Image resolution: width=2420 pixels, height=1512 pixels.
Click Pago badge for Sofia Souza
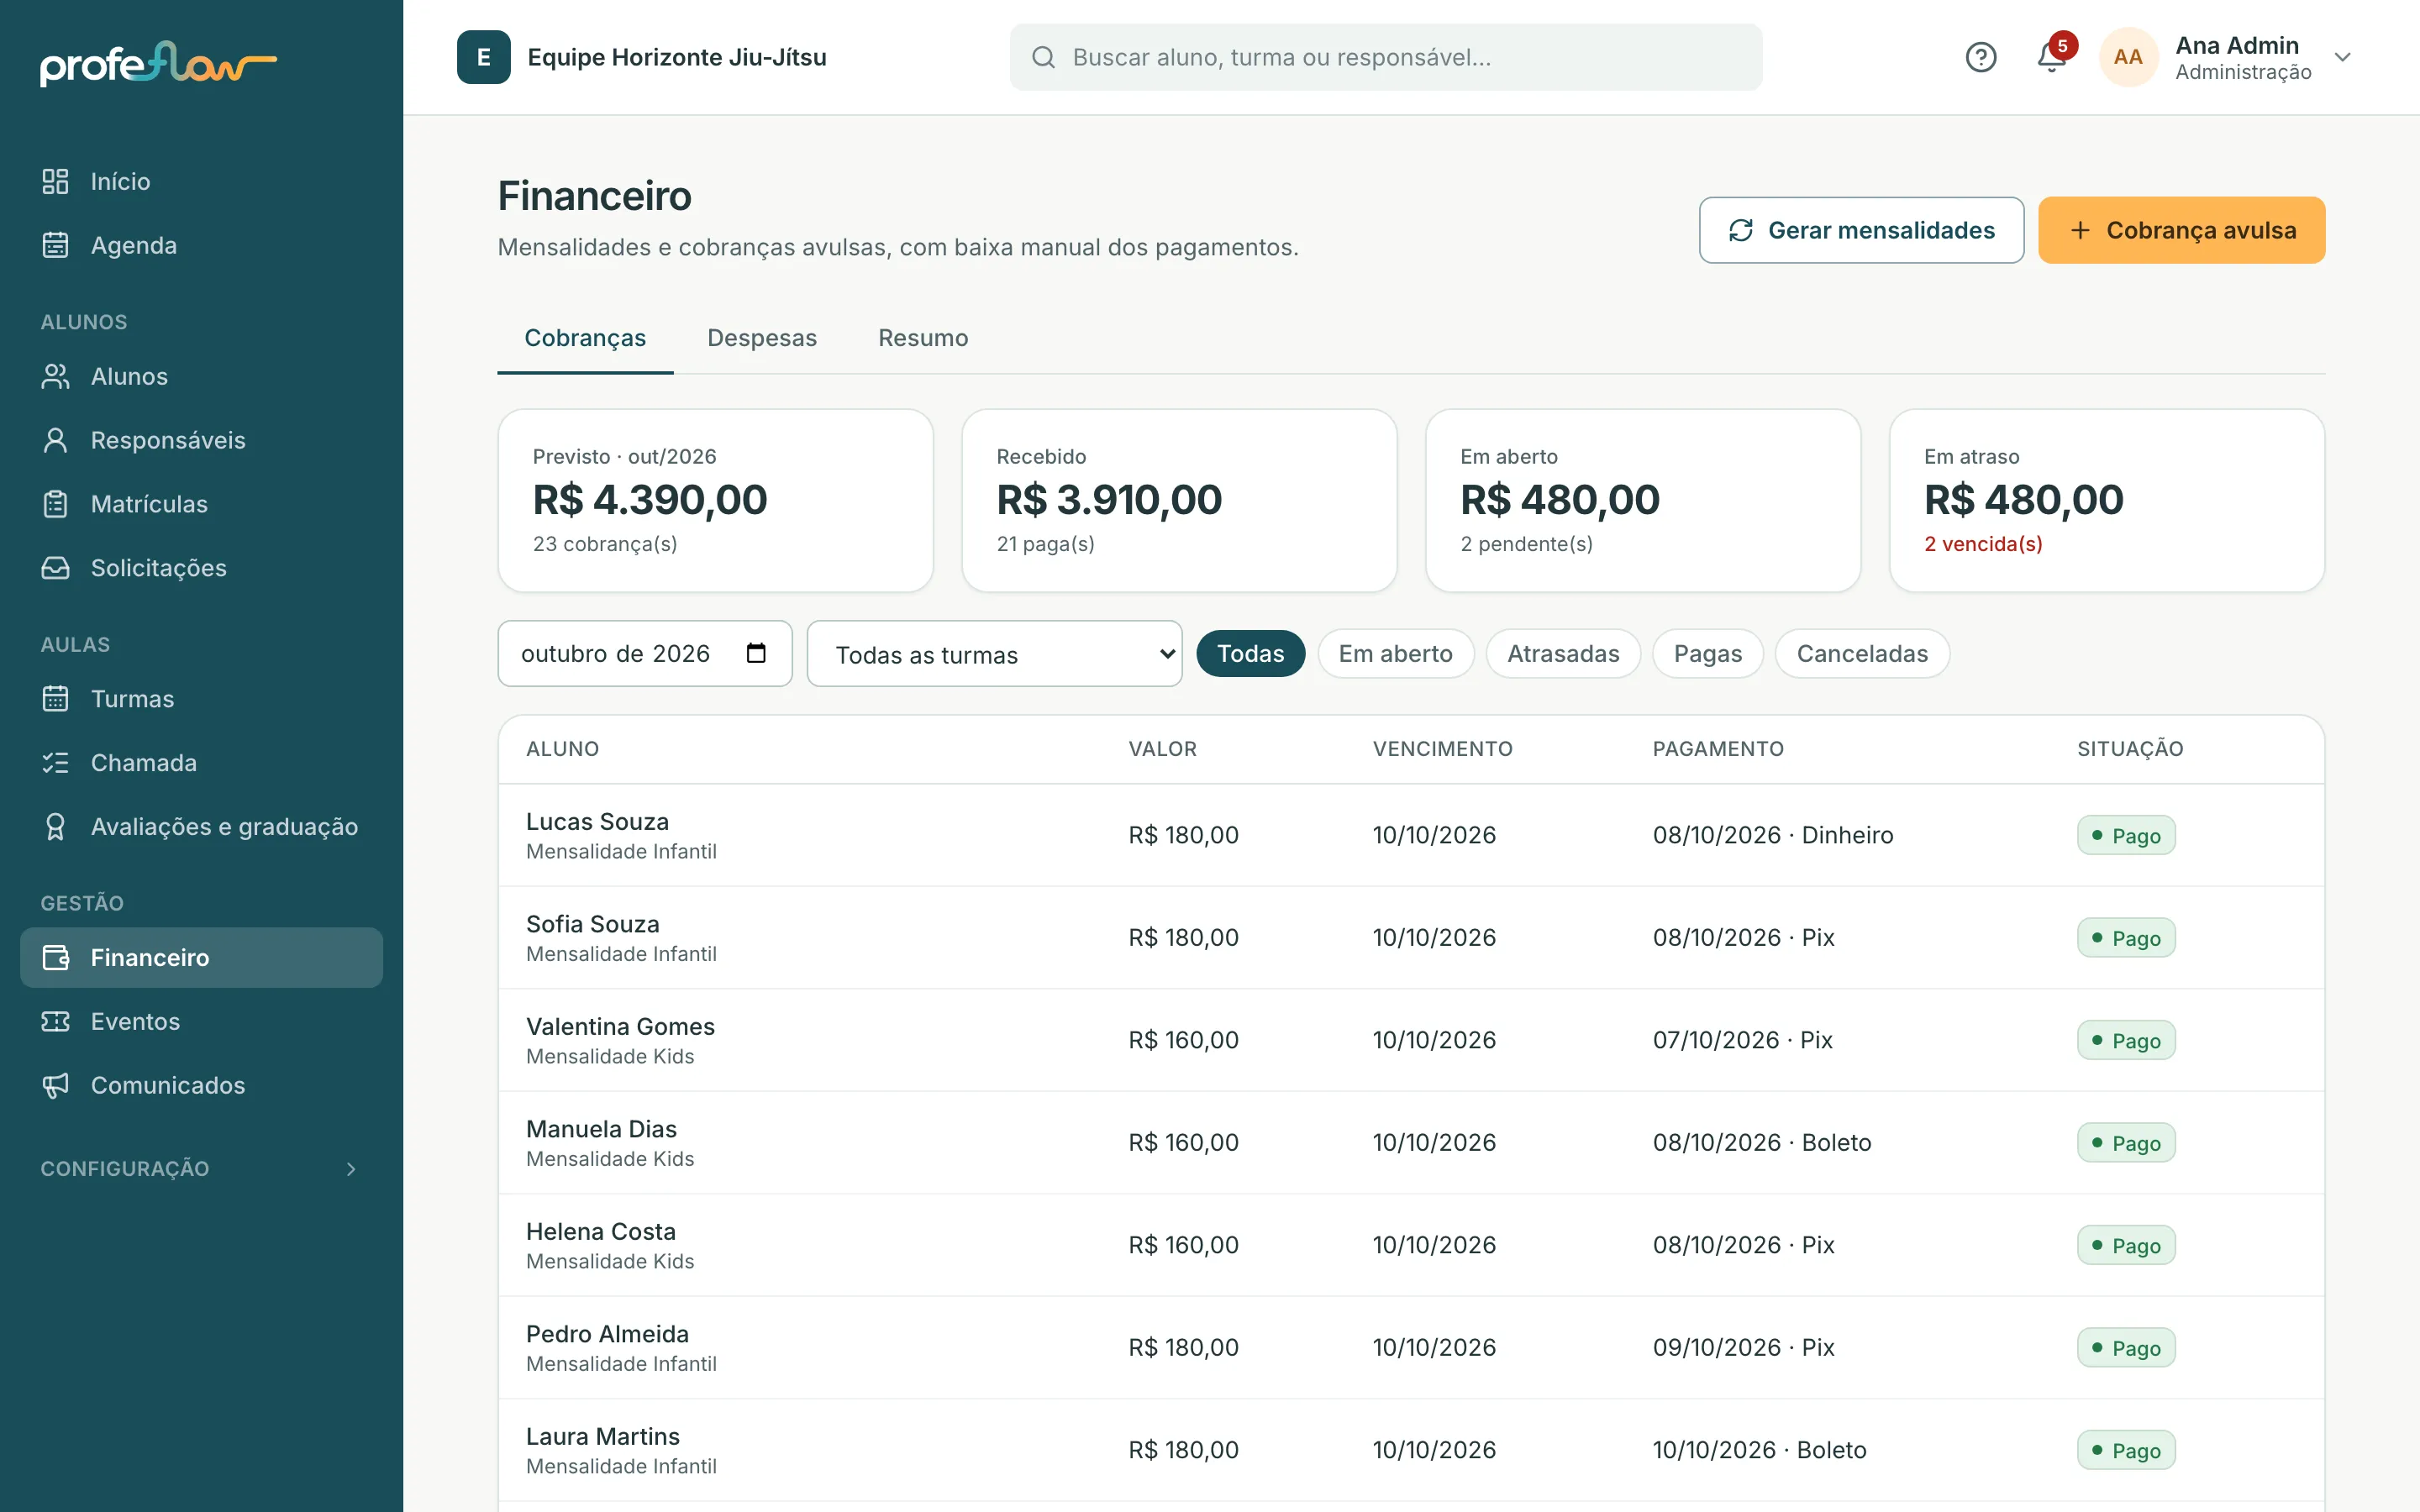pos(2126,938)
